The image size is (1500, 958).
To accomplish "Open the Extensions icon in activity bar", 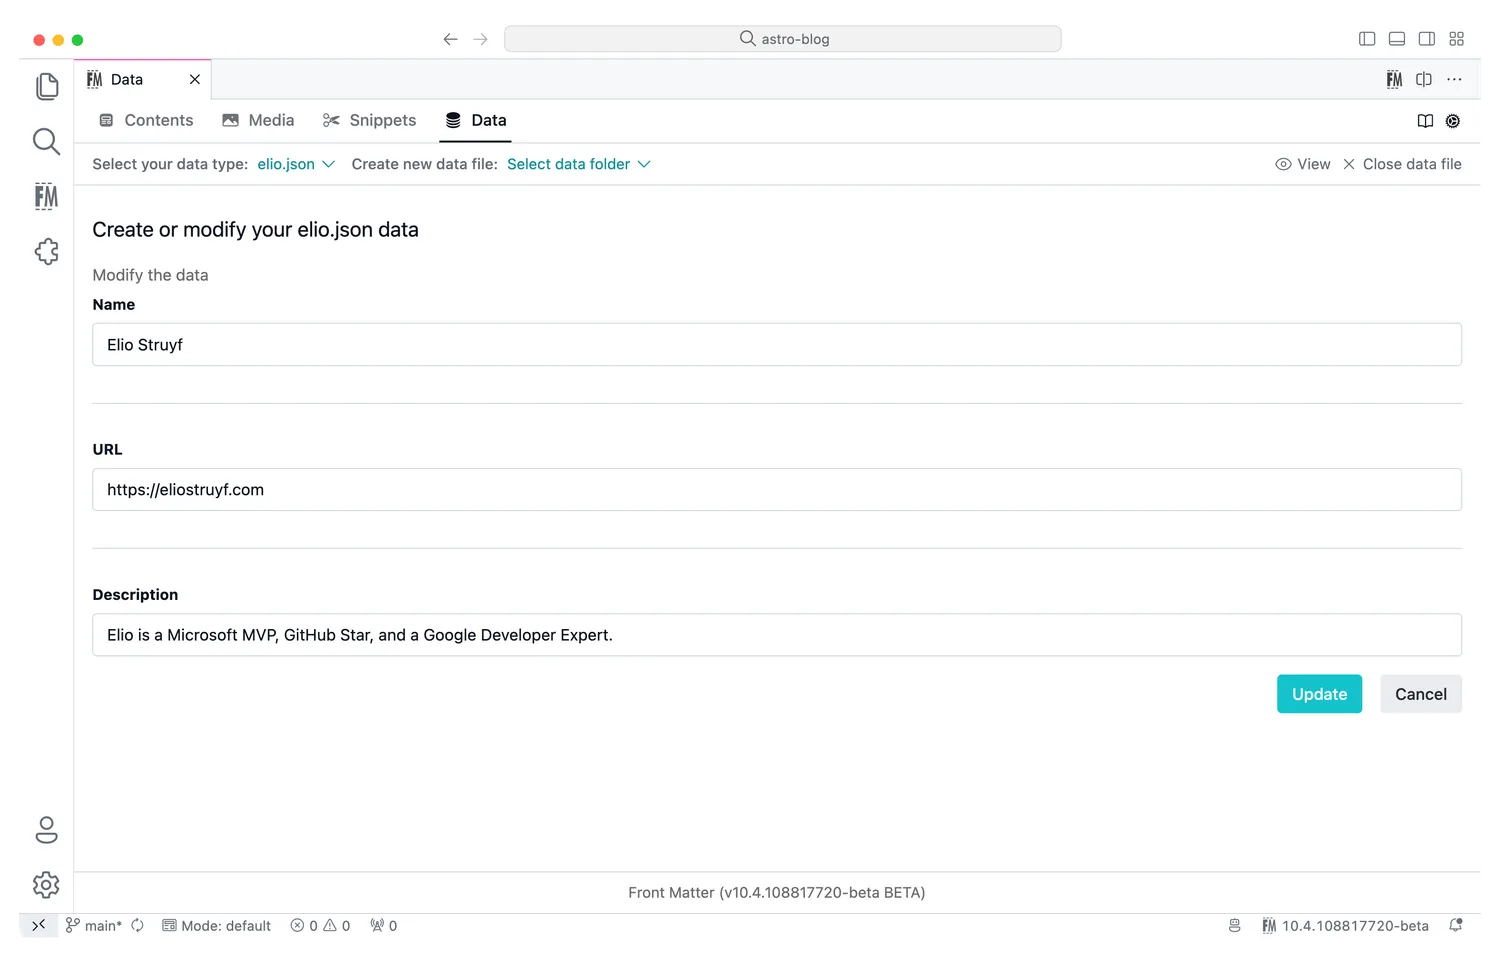I will pyautogui.click(x=46, y=251).
